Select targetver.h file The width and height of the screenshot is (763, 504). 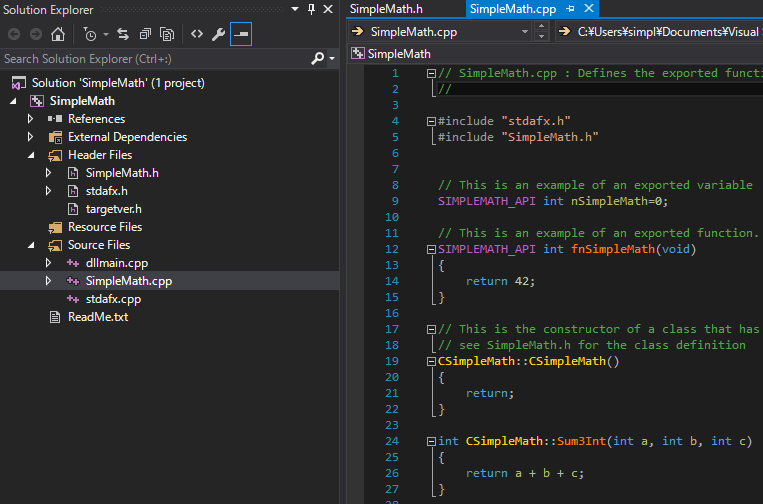tap(113, 209)
